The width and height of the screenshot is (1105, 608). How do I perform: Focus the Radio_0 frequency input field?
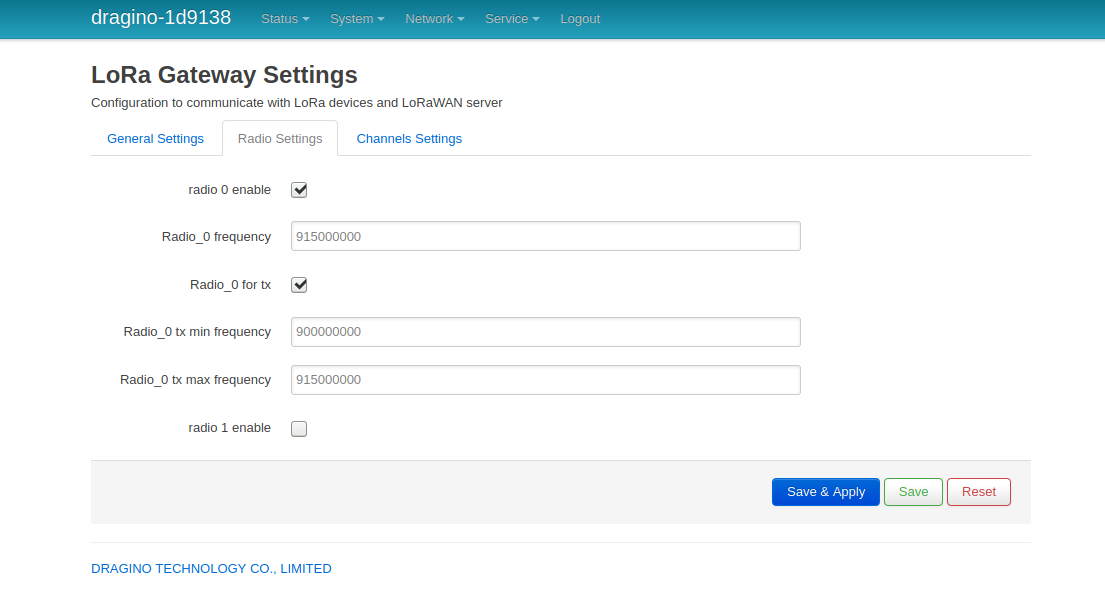(x=545, y=236)
